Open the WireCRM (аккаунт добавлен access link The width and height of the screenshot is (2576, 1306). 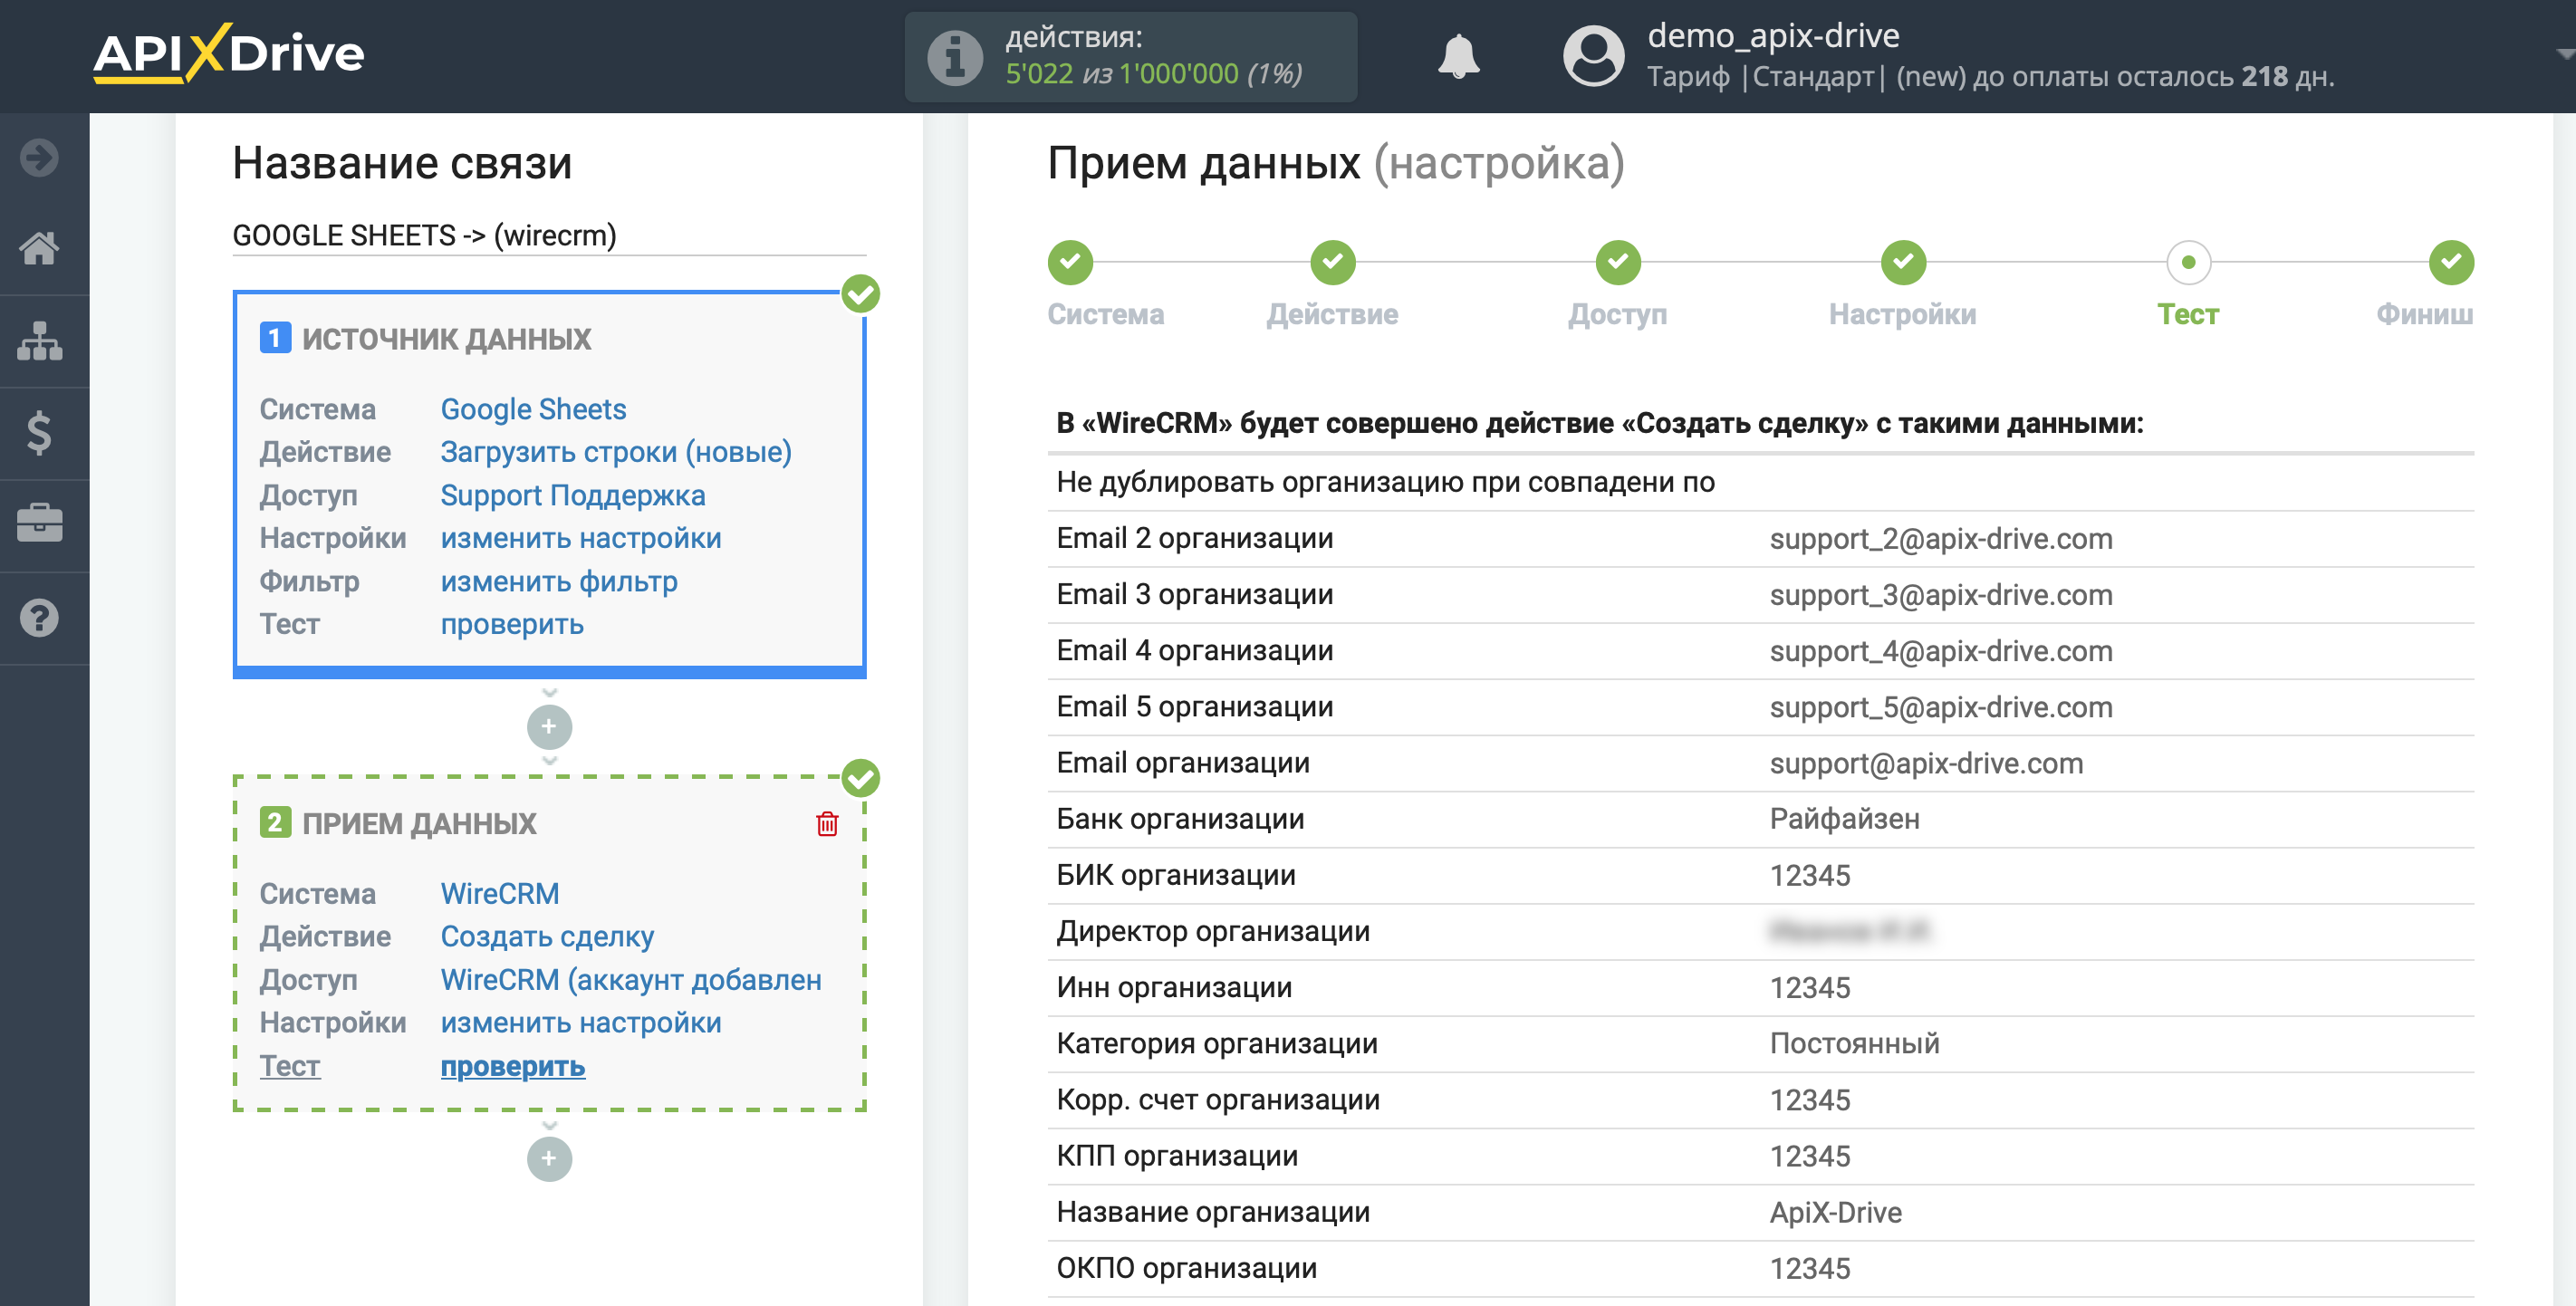coord(631,979)
